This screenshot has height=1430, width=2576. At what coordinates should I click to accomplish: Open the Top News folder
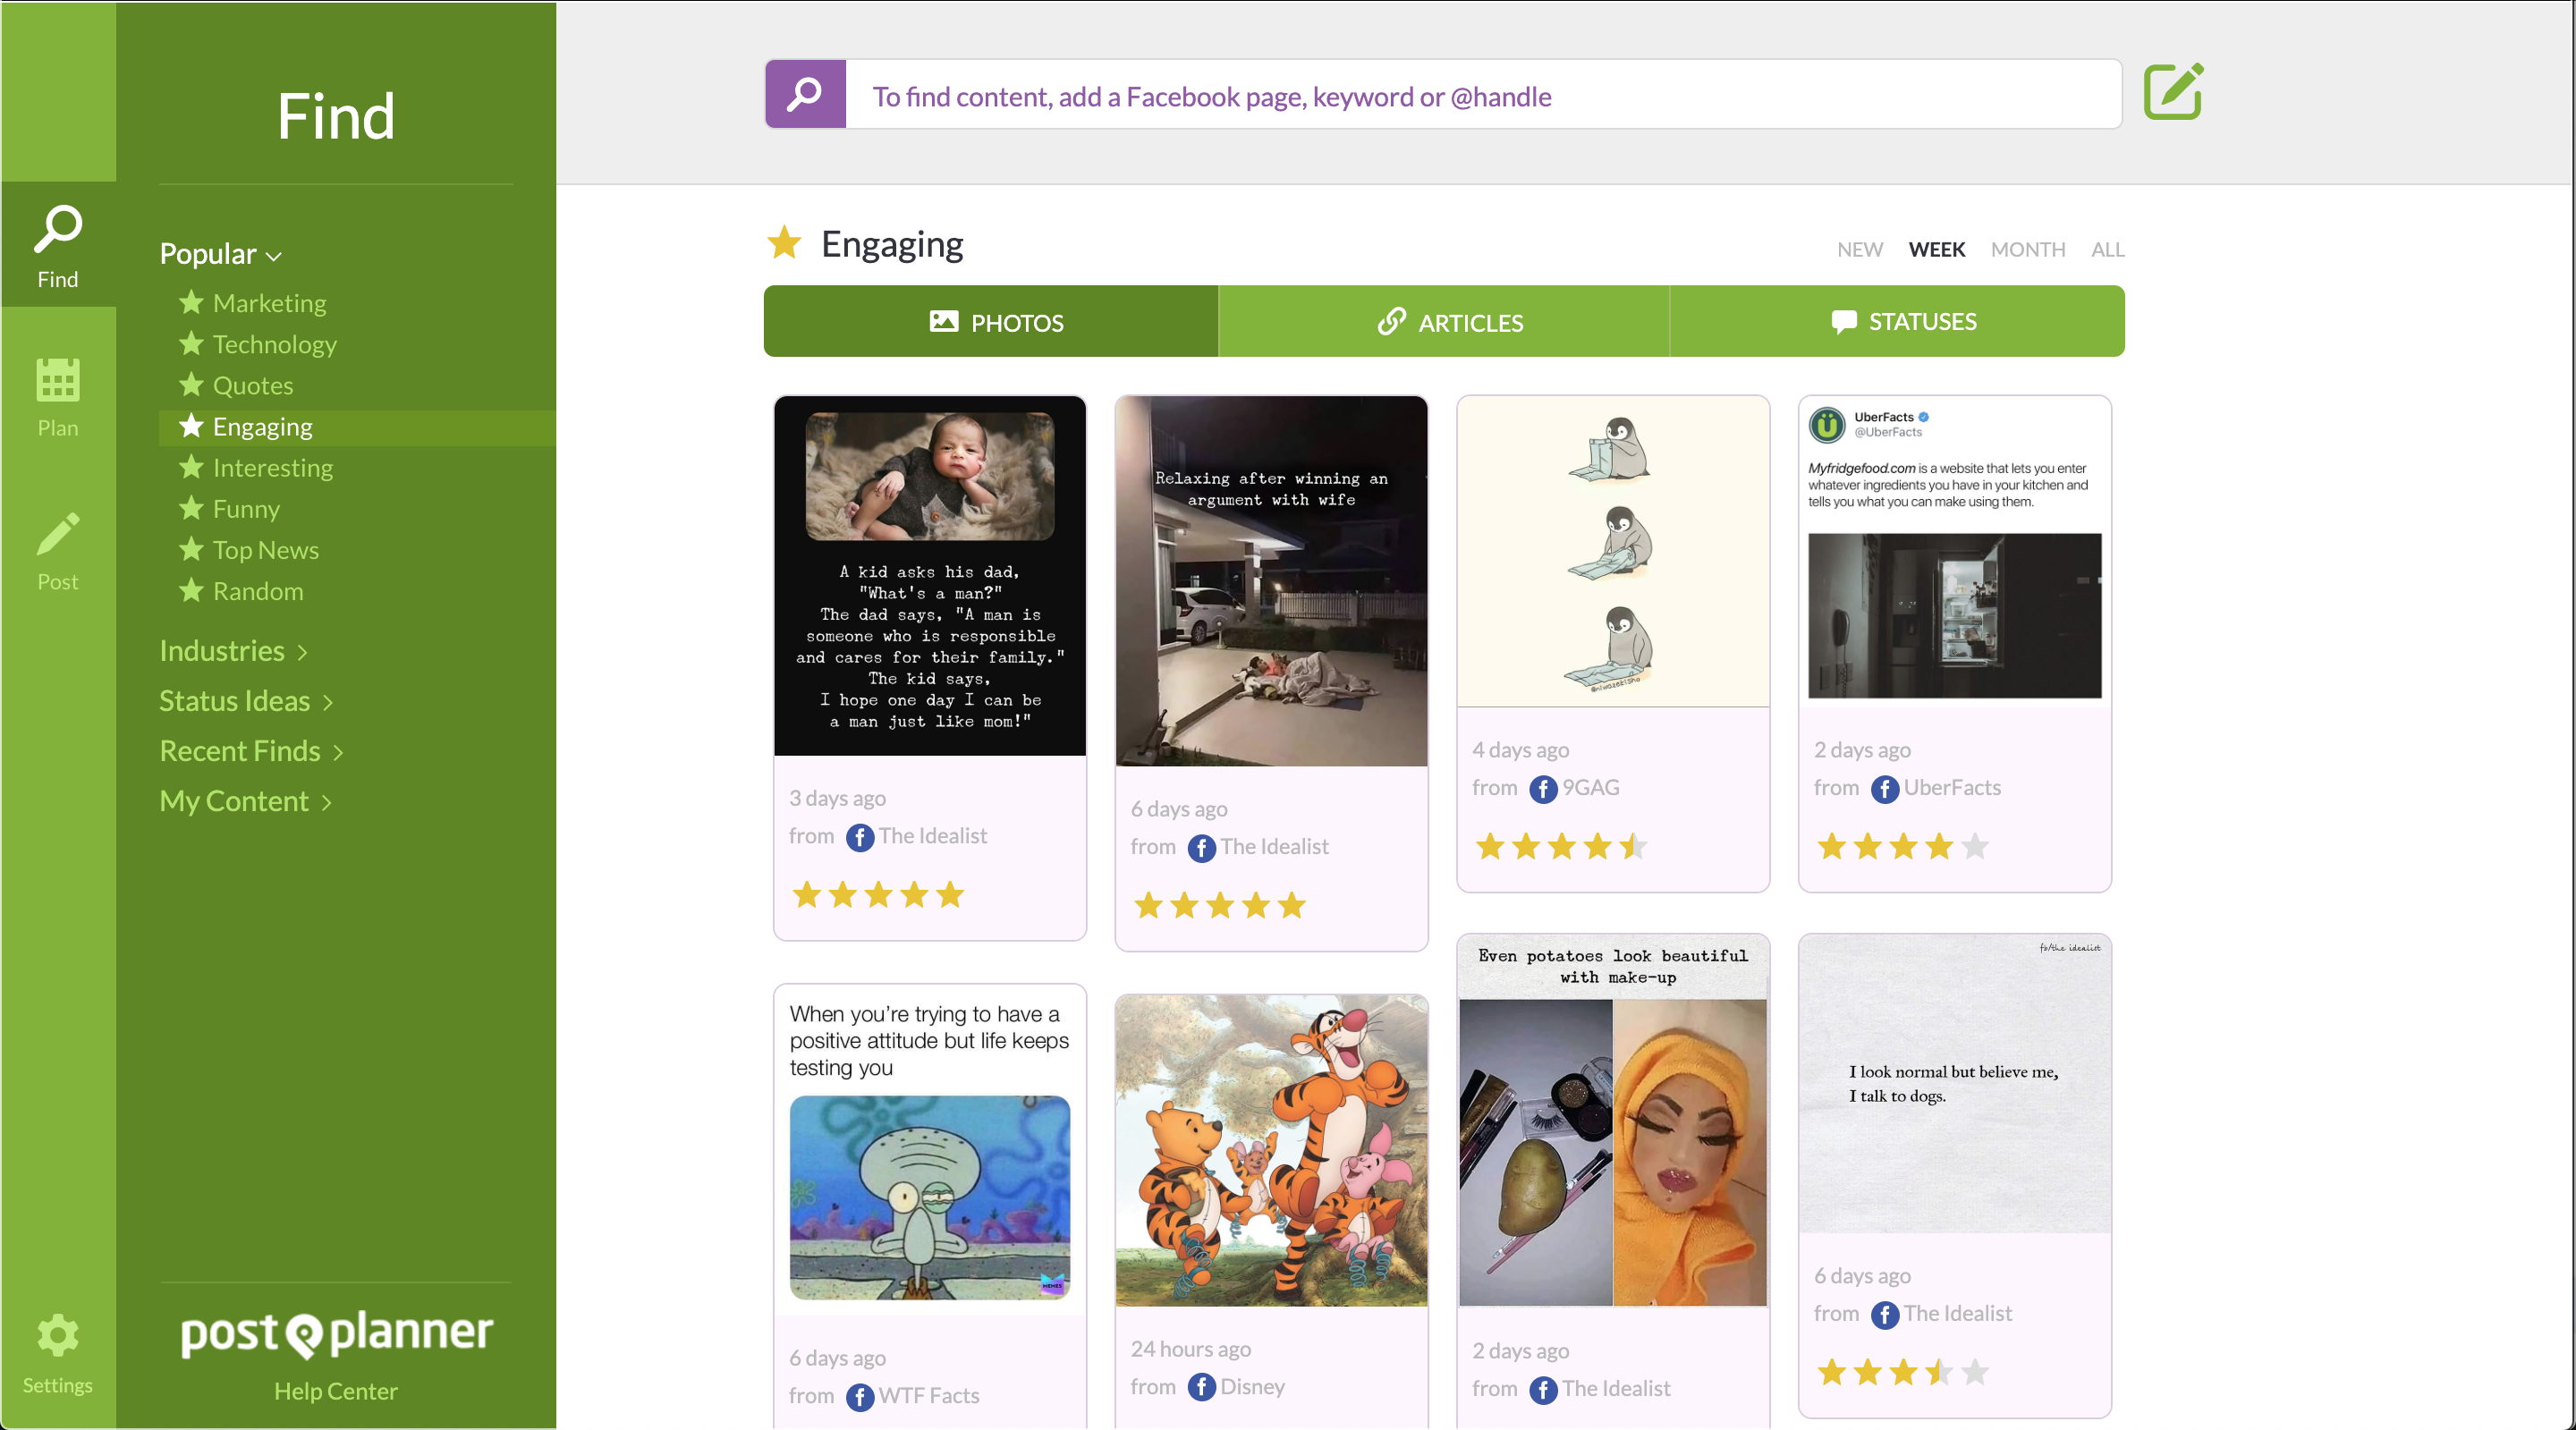click(266, 550)
